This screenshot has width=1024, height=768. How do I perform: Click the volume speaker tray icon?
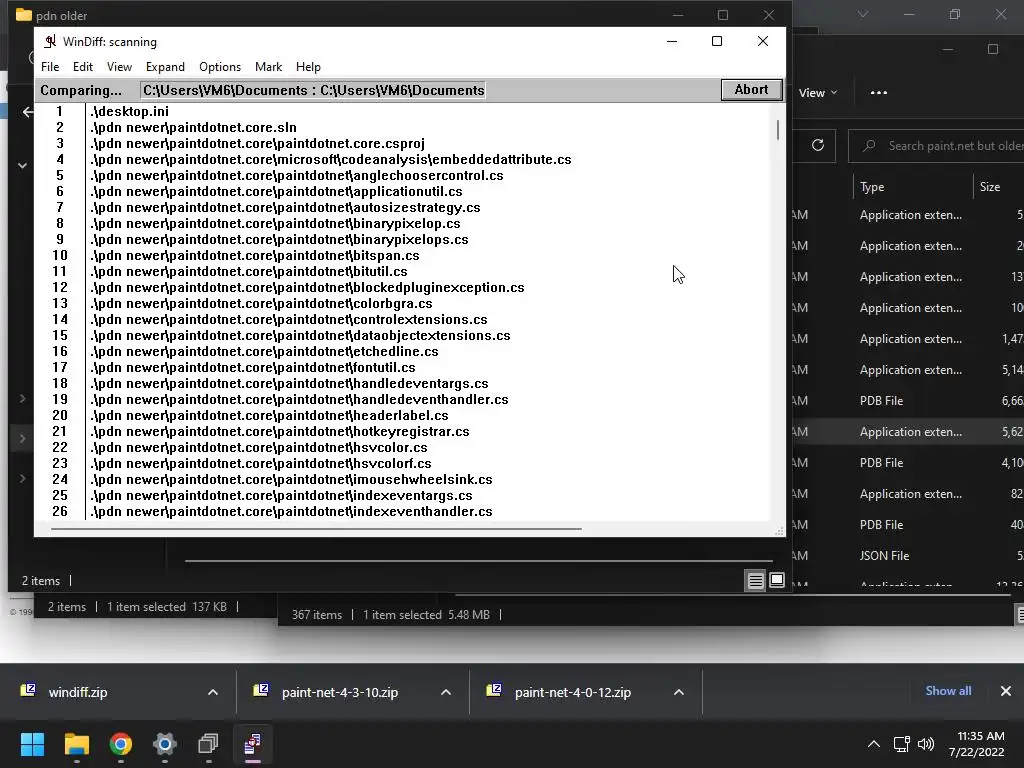(925, 744)
